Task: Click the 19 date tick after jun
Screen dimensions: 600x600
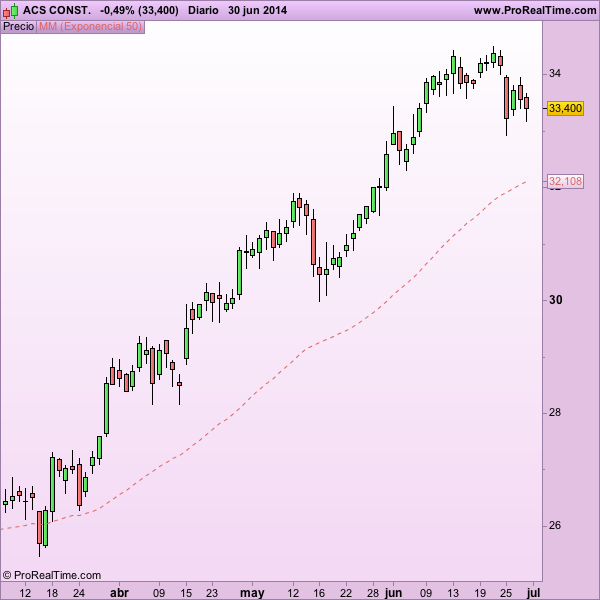Action: pos(479,593)
